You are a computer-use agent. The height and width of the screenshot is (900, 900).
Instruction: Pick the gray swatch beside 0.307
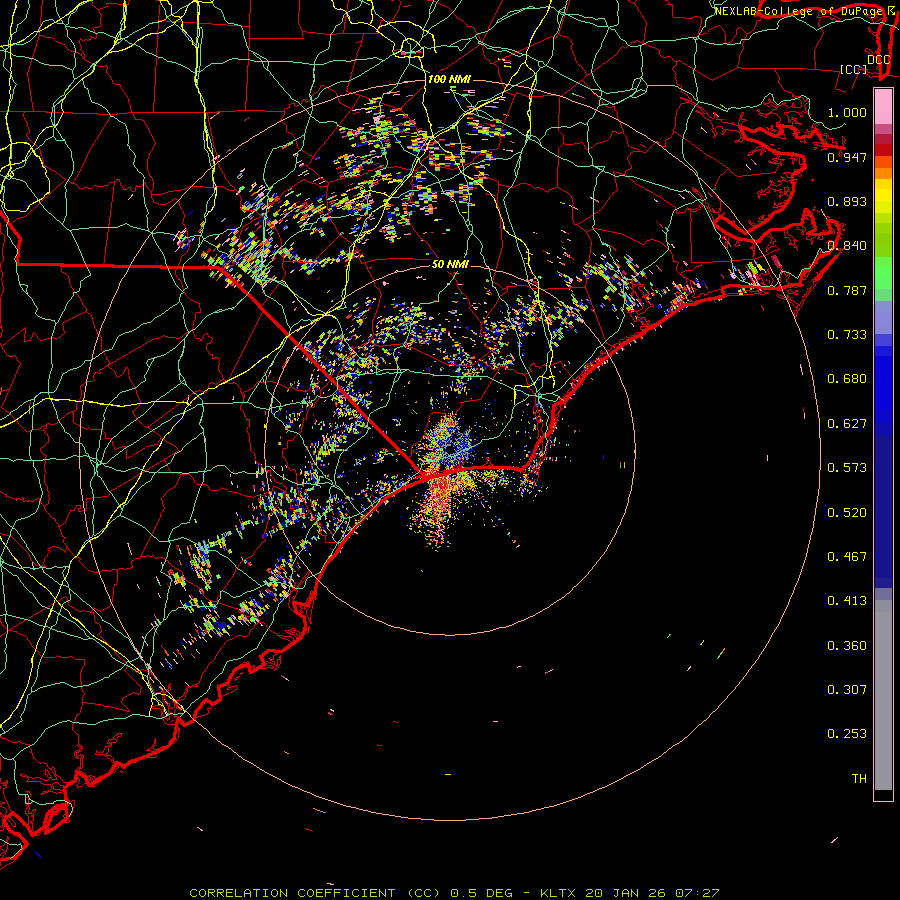point(883,695)
